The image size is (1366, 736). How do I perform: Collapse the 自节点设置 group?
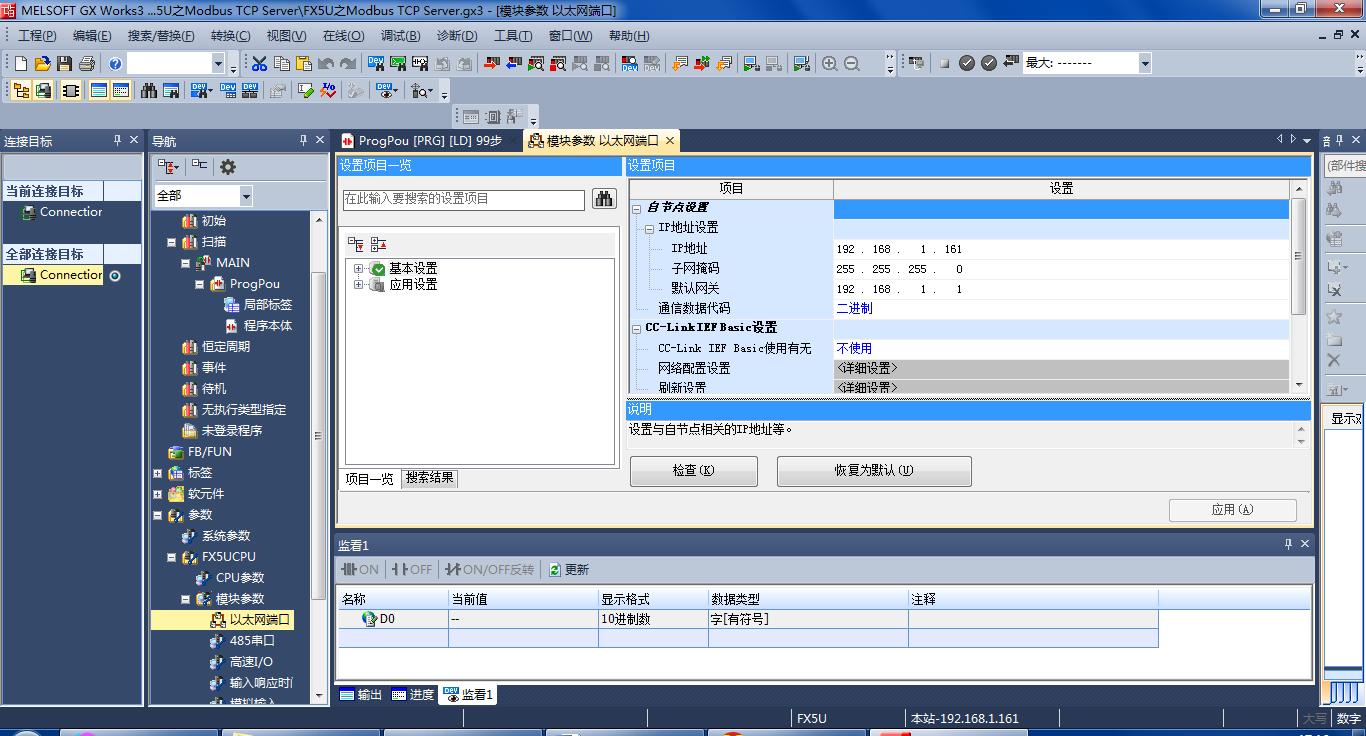(x=637, y=208)
